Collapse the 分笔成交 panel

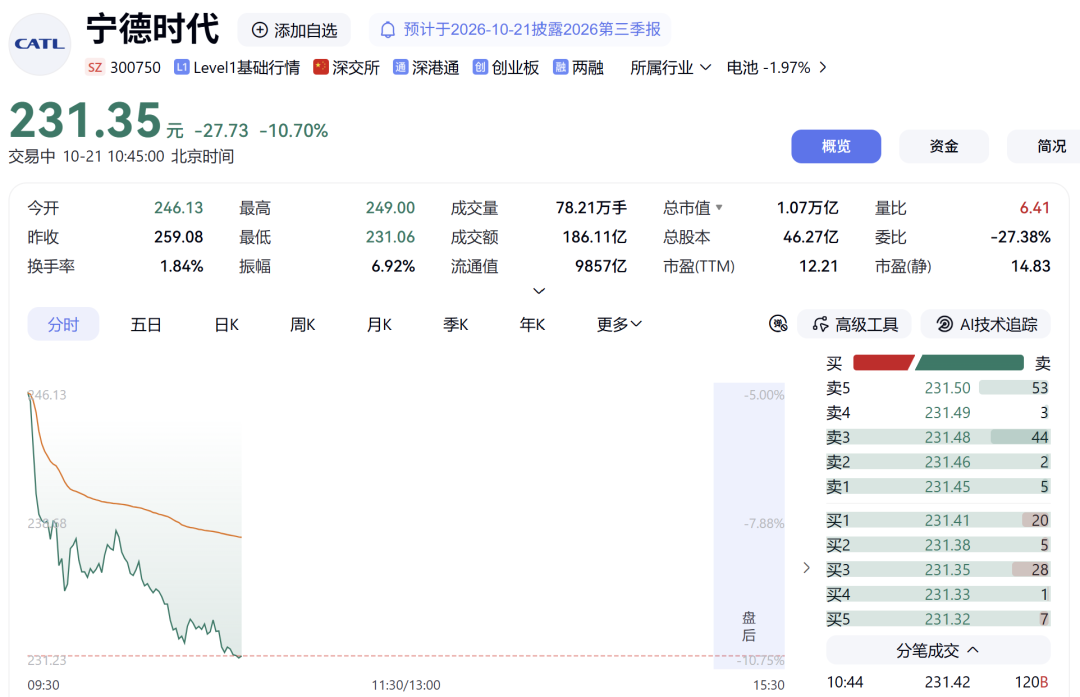[x=938, y=650]
